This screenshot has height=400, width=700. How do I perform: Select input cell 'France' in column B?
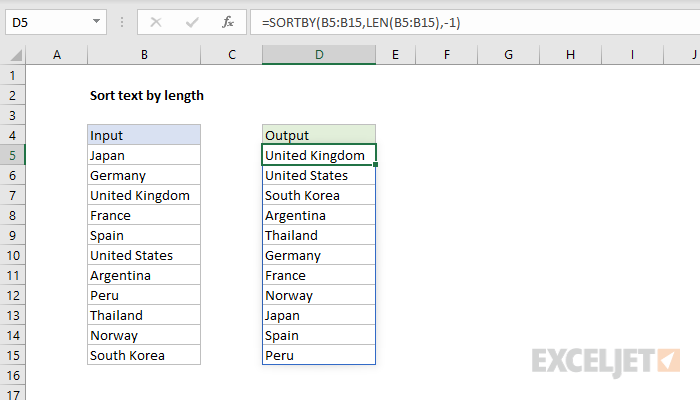[144, 215]
